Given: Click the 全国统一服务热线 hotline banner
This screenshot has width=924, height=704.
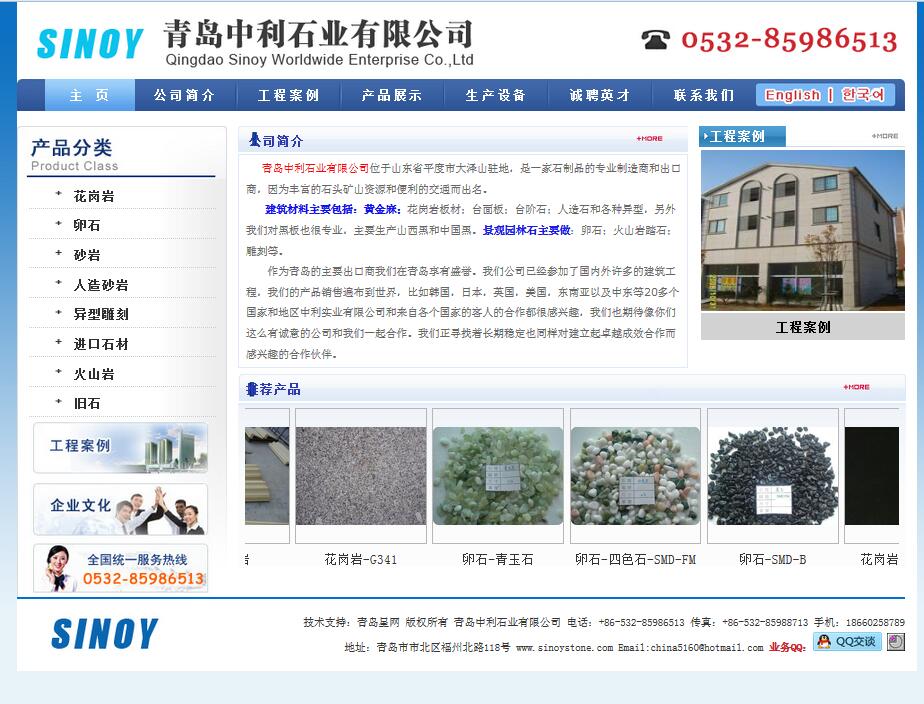Looking at the screenshot, I should 121,568.
